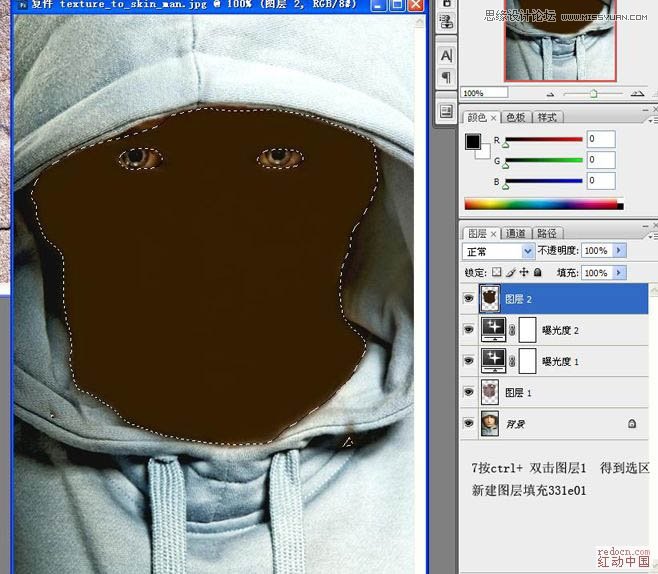Open the collapsed panel icon below Paragraph
This screenshot has width=658, height=574.
pyautogui.click(x=446, y=112)
